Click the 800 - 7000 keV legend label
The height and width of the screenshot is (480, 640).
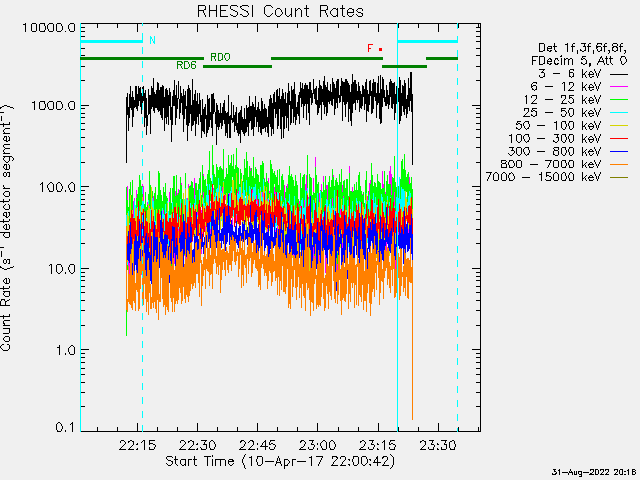[551, 164]
